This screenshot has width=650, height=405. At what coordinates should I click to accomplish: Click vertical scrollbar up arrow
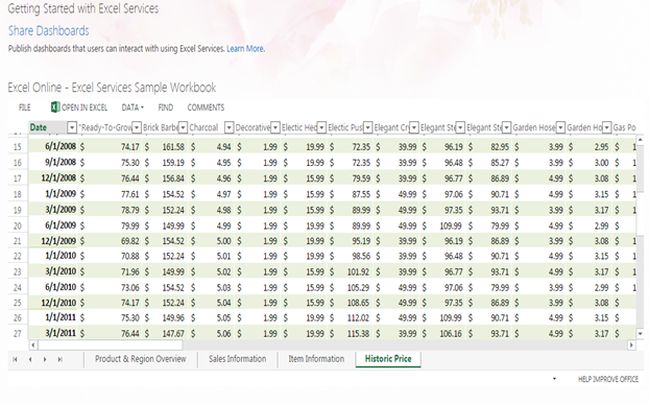click(x=640, y=140)
